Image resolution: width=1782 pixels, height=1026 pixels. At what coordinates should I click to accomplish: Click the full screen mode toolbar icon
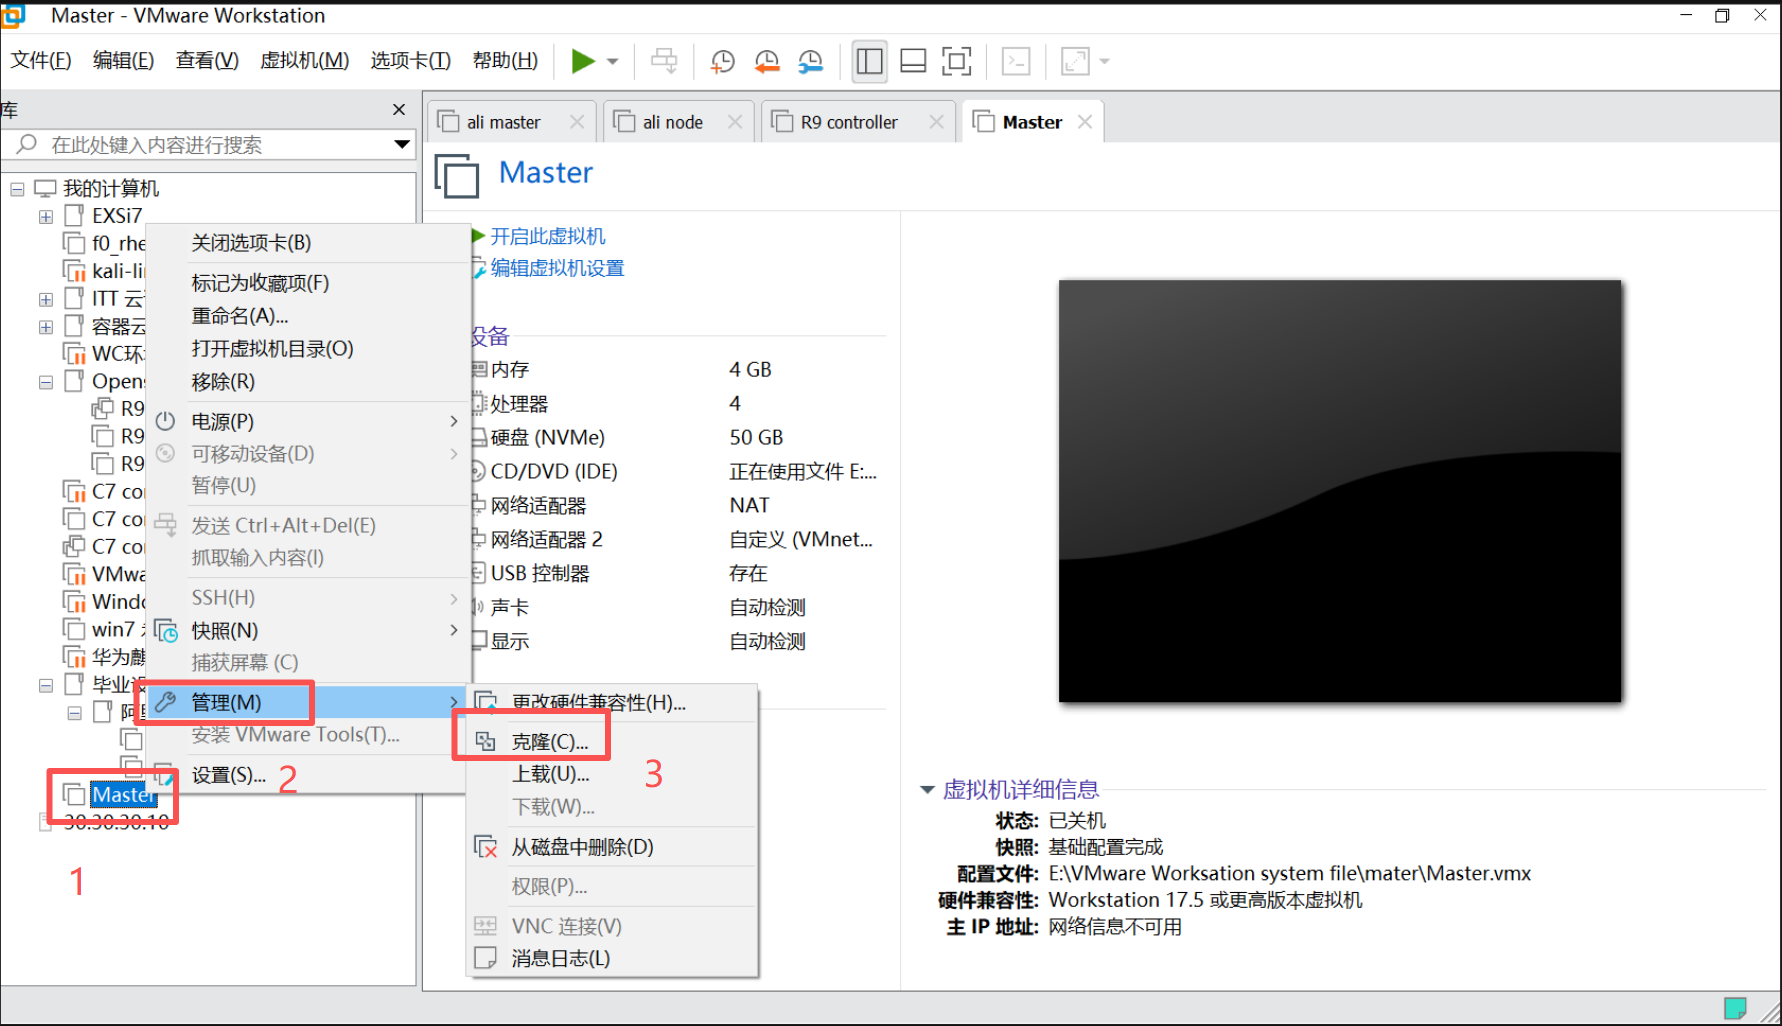[x=957, y=61]
